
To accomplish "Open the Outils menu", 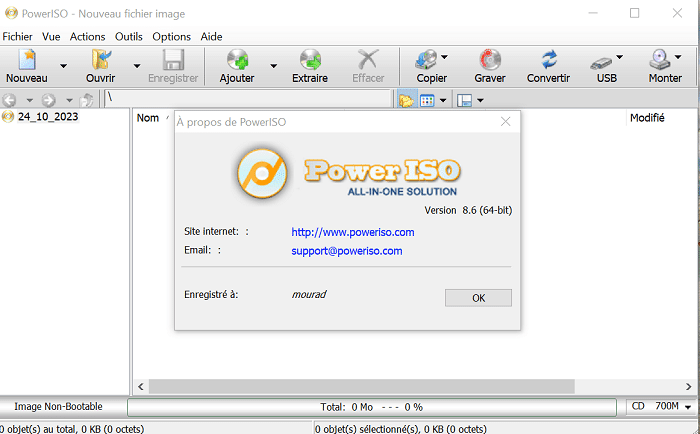I will pos(129,36).
